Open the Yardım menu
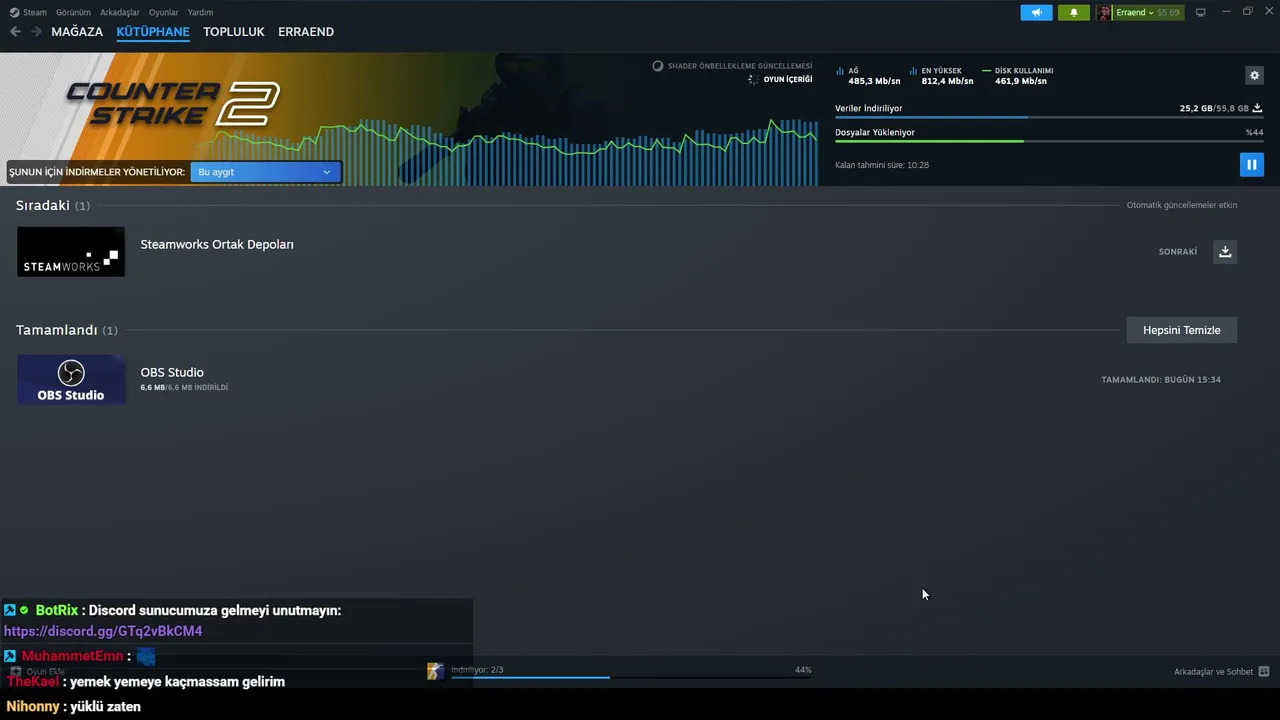The image size is (1280, 720). [x=200, y=12]
